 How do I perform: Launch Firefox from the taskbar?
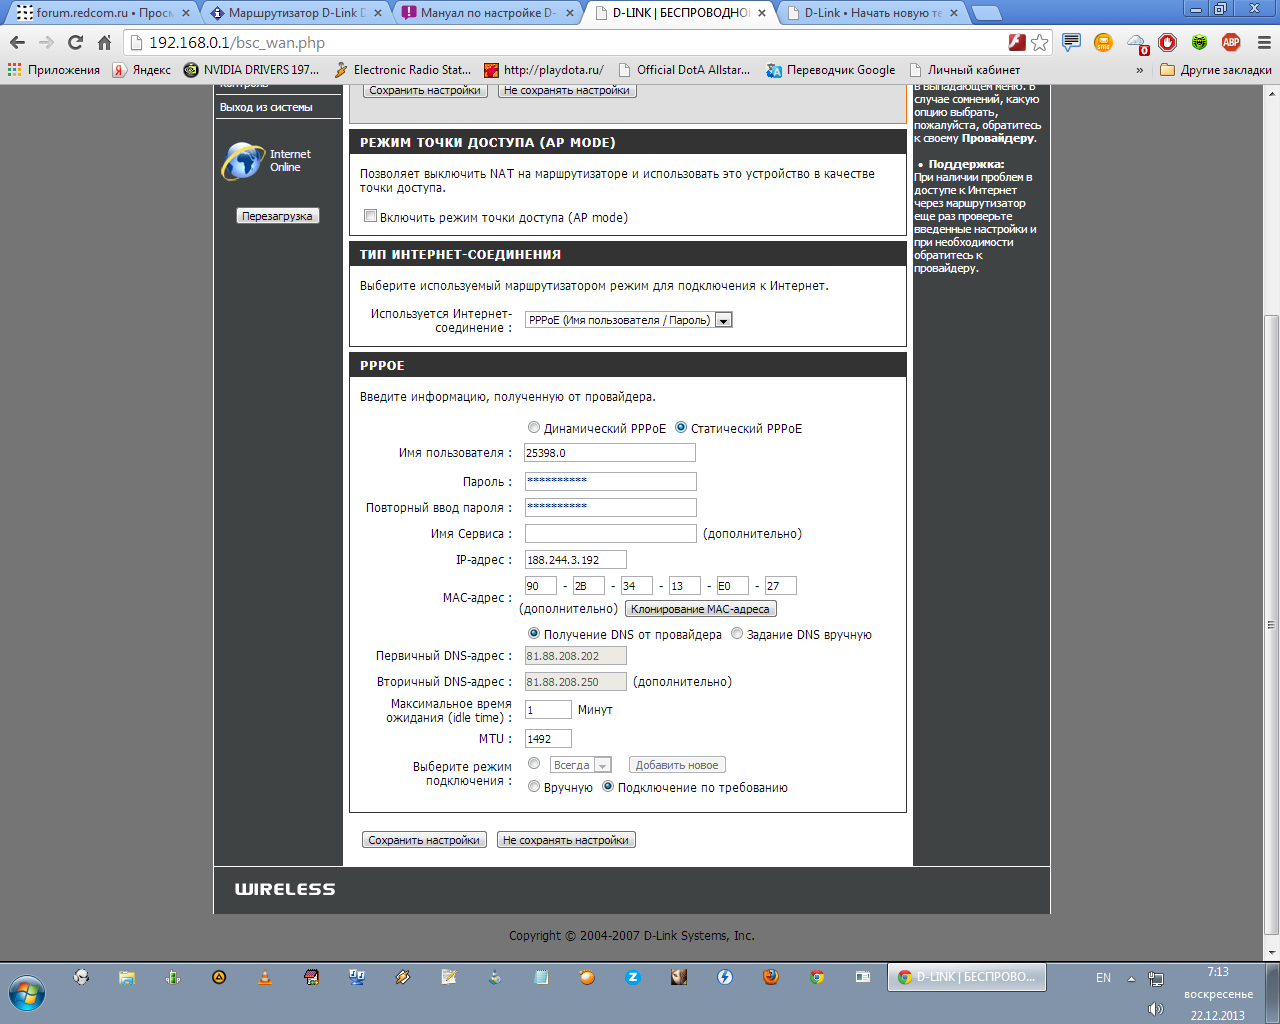771,977
